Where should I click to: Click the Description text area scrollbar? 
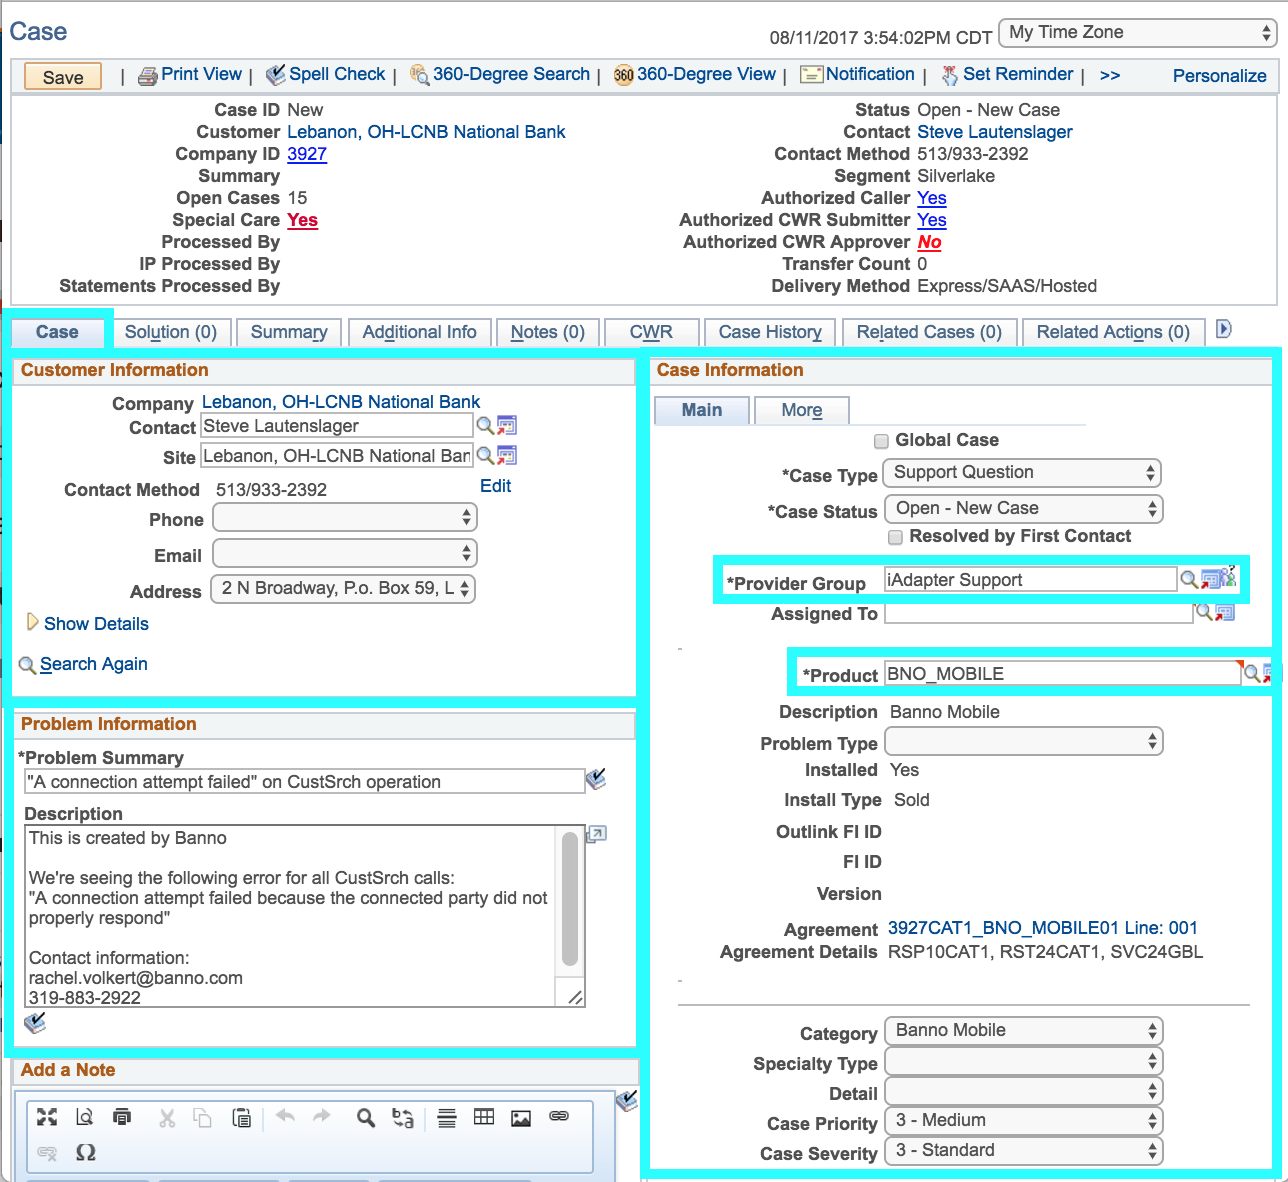570,900
